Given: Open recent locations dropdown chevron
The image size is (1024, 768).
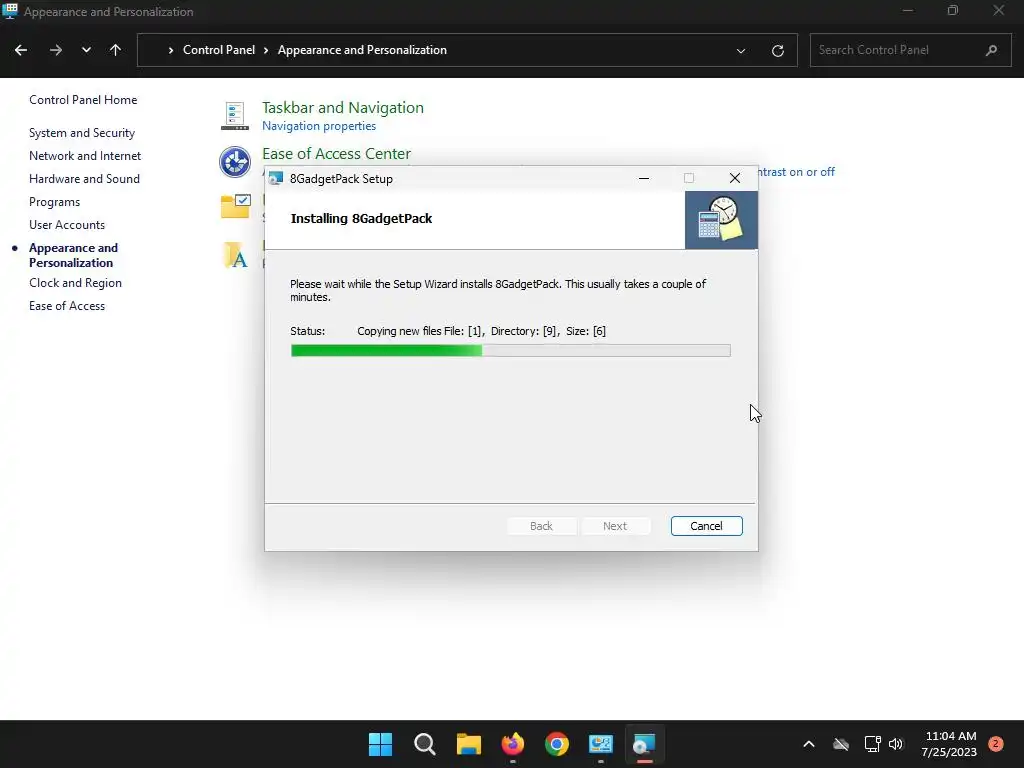Looking at the screenshot, I should pos(86,50).
